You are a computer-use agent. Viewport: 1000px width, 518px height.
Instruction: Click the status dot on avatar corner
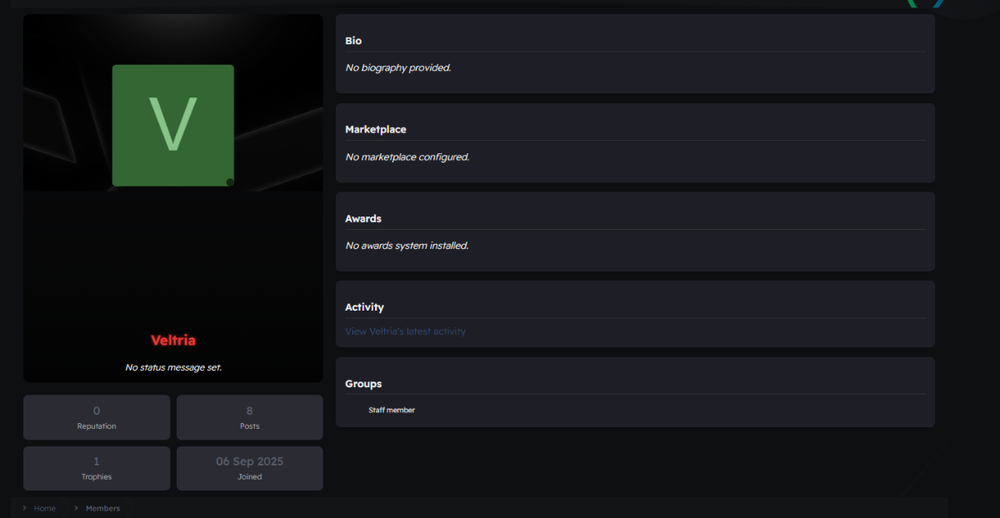(x=230, y=182)
